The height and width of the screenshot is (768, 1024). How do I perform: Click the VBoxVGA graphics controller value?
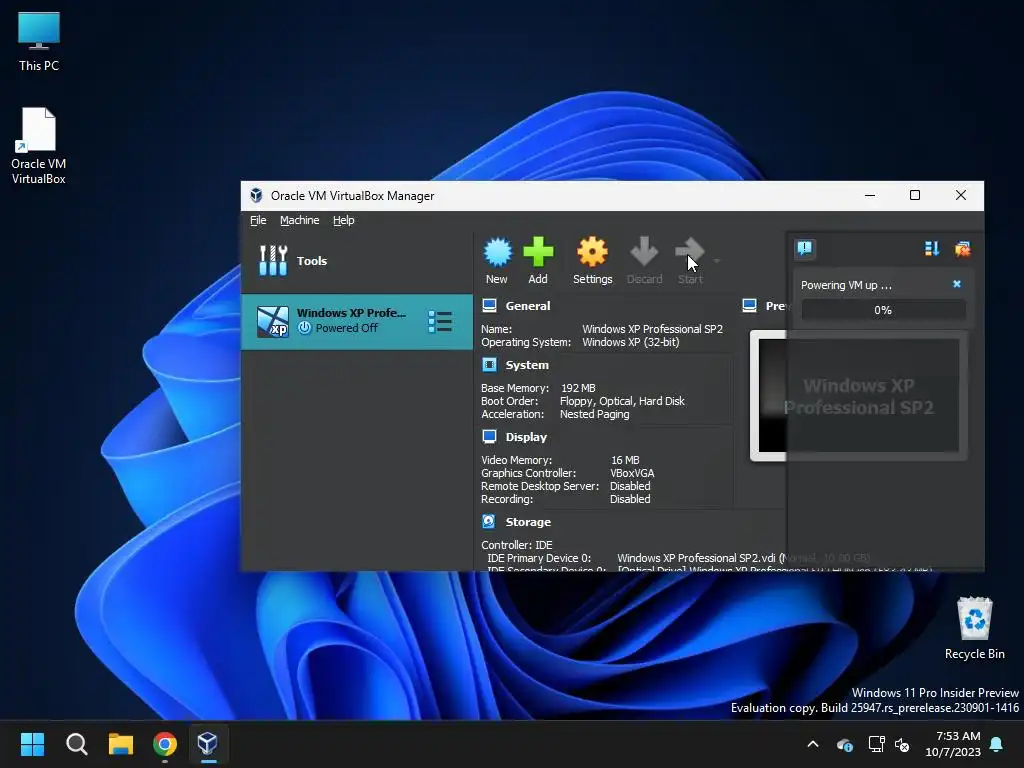click(632, 473)
